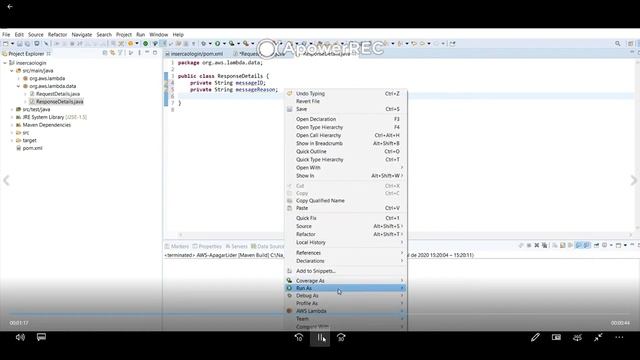The image size is (640, 360).
Task: Choose Quick Outline in context menu
Action: click(x=345, y=151)
